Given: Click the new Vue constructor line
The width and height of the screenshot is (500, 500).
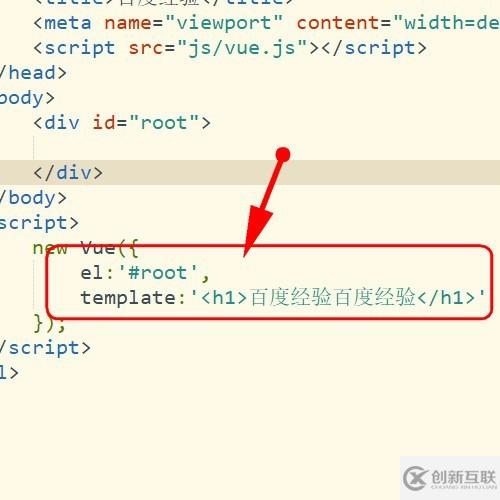Looking at the screenshot, I should click(x=85, y=248).
